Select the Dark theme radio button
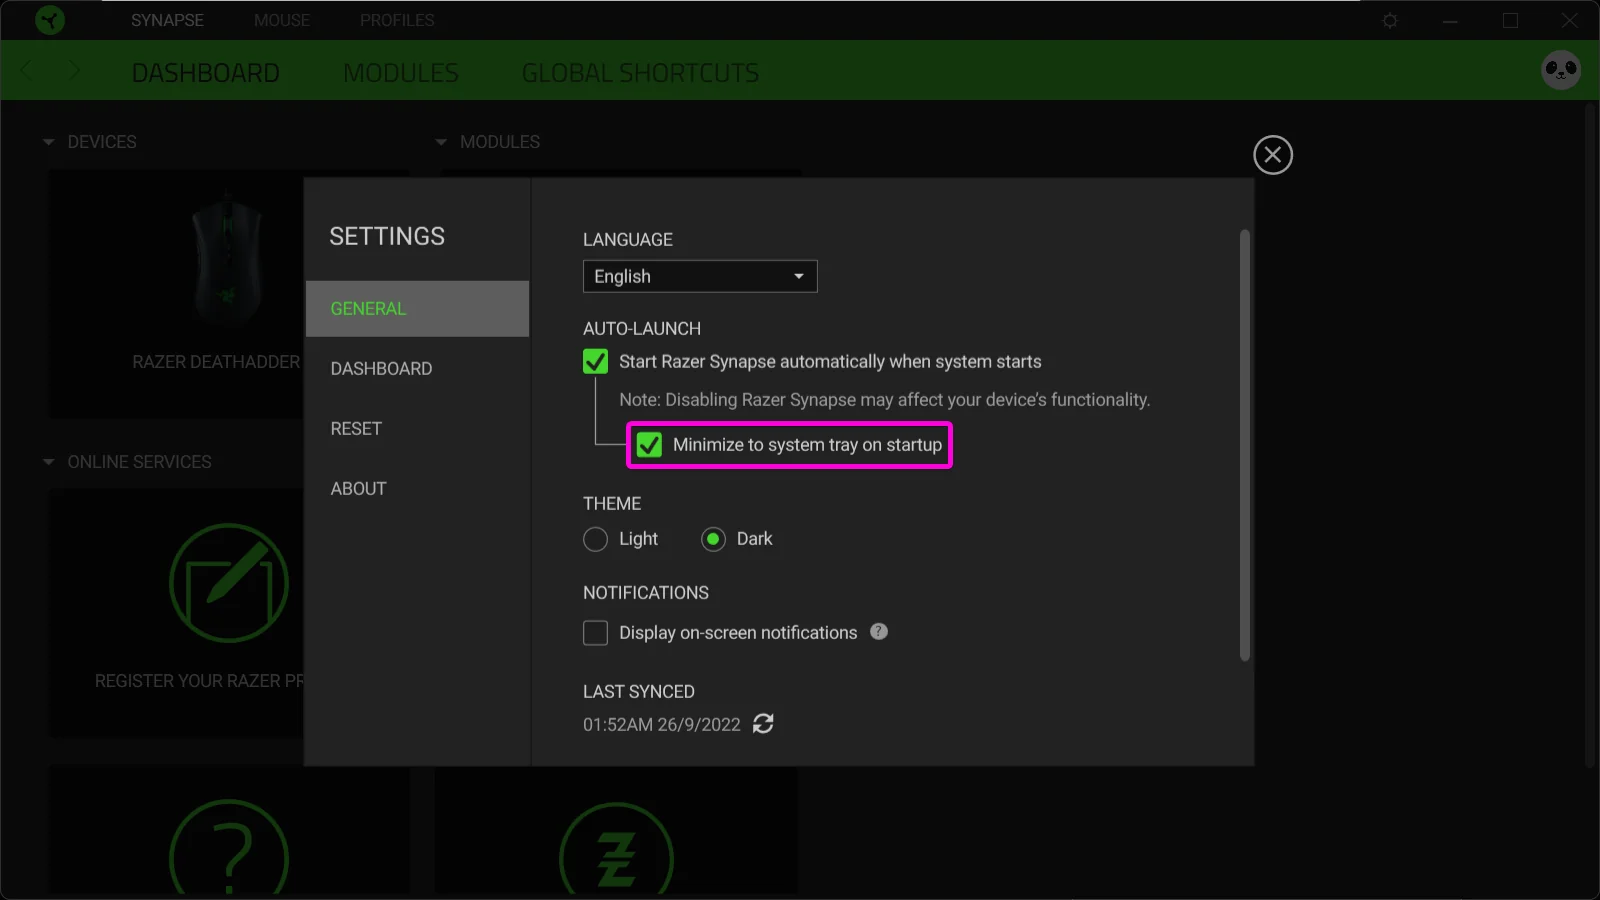 (x=713, y=539)
